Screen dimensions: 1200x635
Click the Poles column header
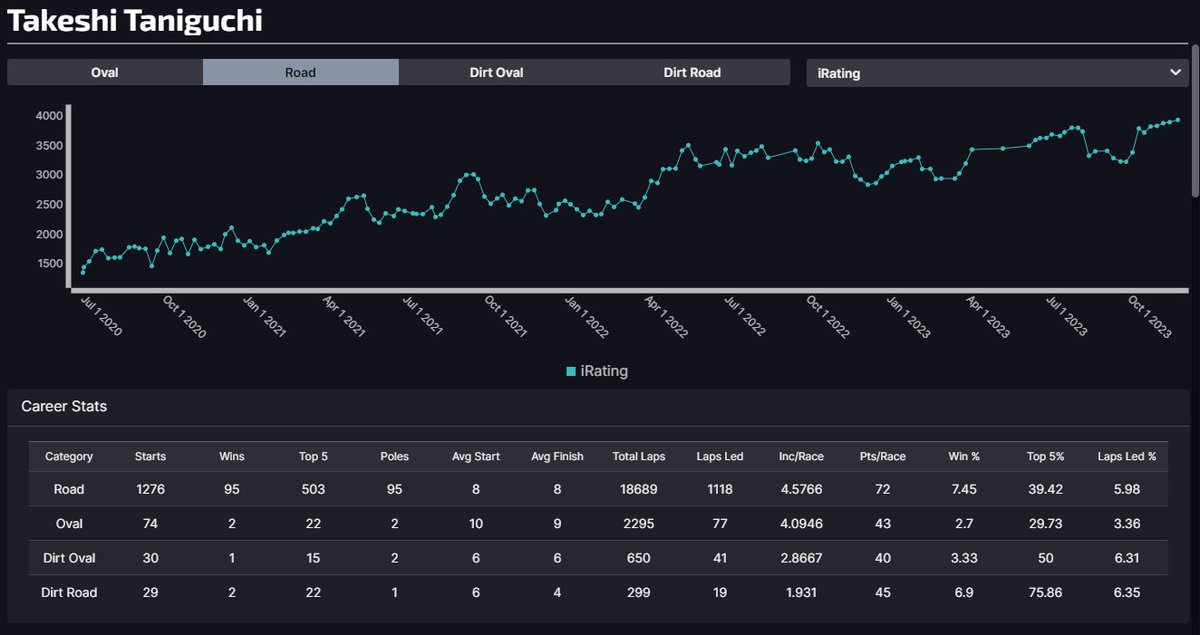click(396, 456)
